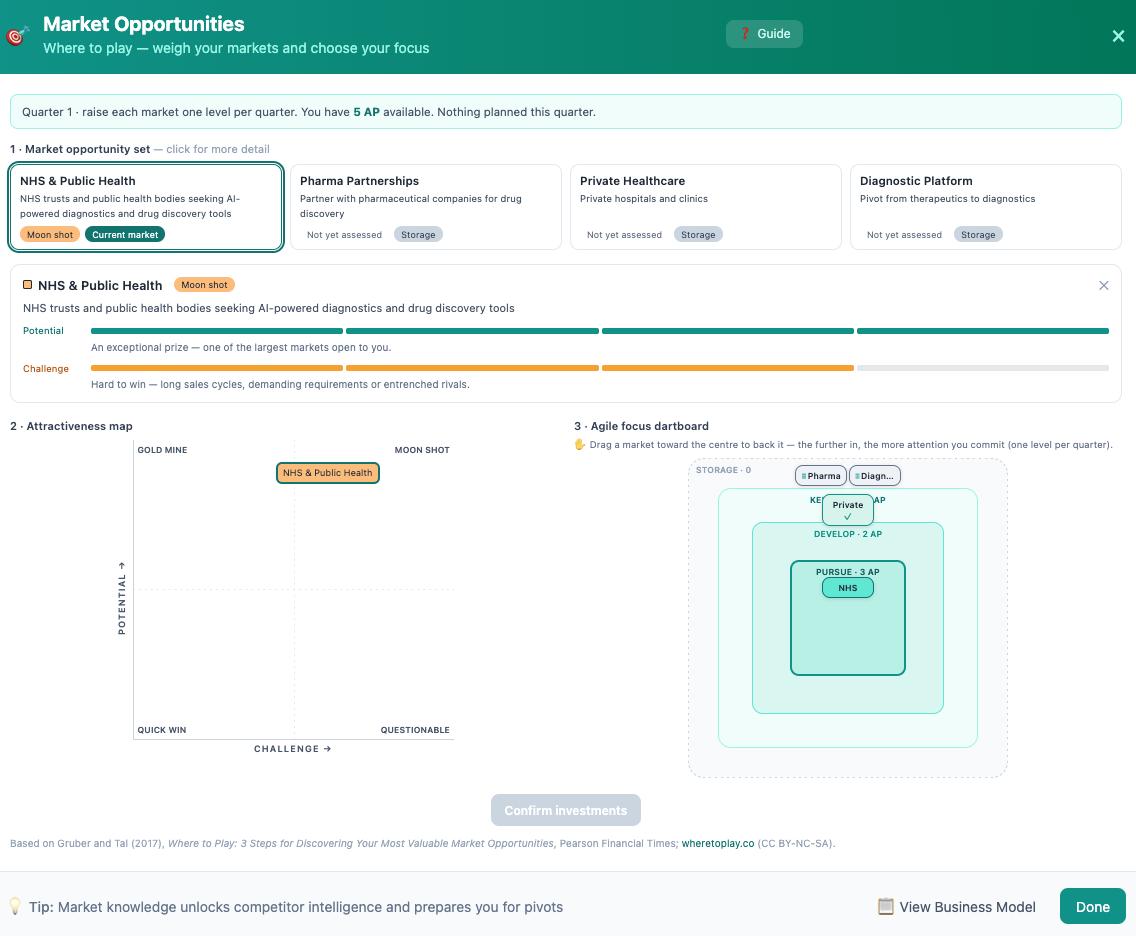
Task: Click the Private chip on the dartboard
Action: pyautogui.click(x=848, y=509)
